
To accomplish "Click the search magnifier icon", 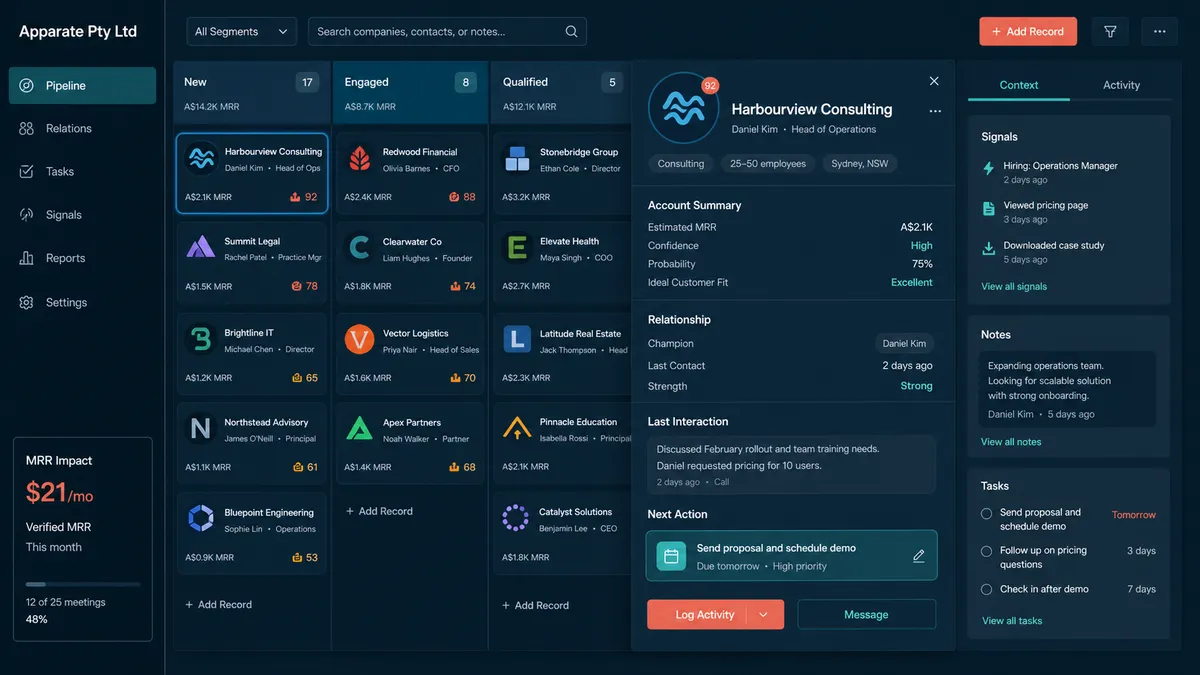I will click(x=571, y=32).
